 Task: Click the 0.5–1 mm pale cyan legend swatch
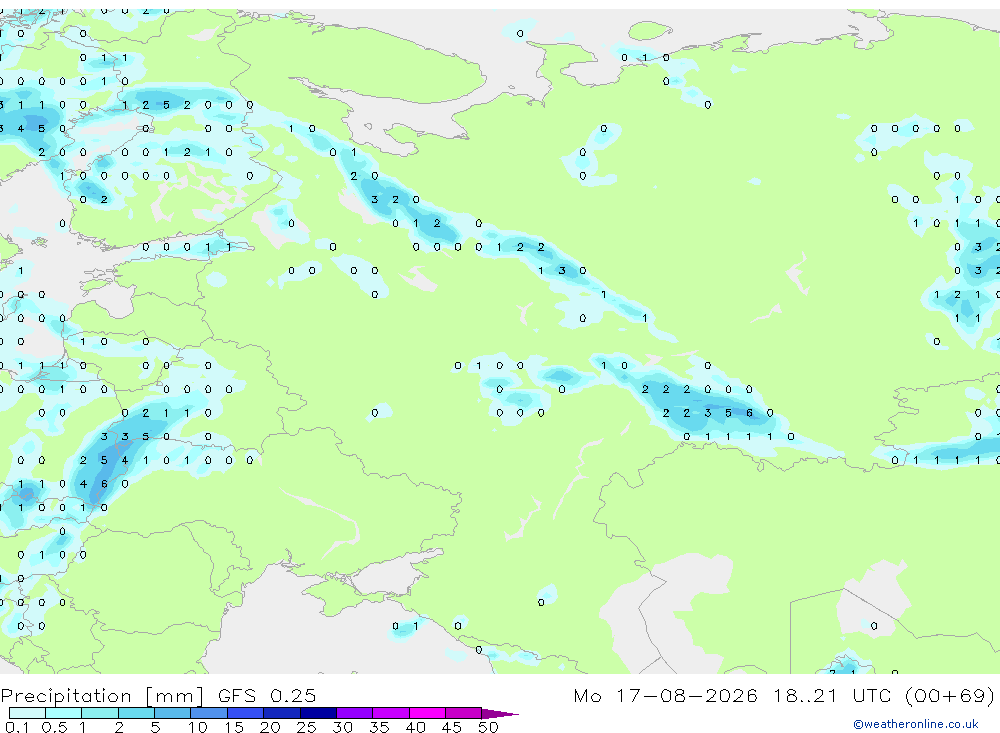64,713
